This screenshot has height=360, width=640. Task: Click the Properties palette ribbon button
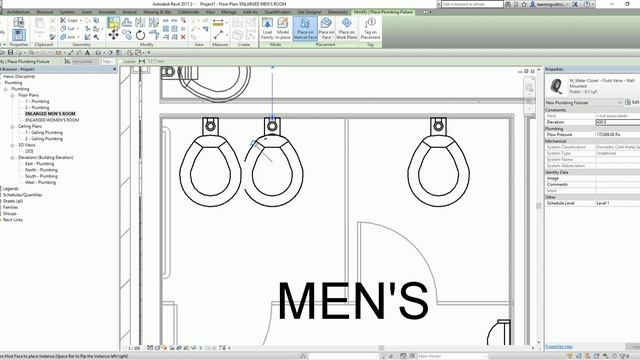[x=19, y=35]
